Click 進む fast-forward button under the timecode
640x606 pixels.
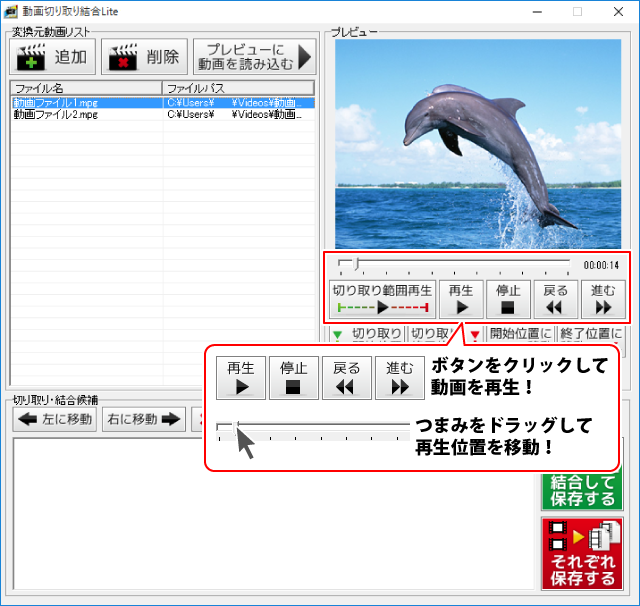[x=603, y=299]
